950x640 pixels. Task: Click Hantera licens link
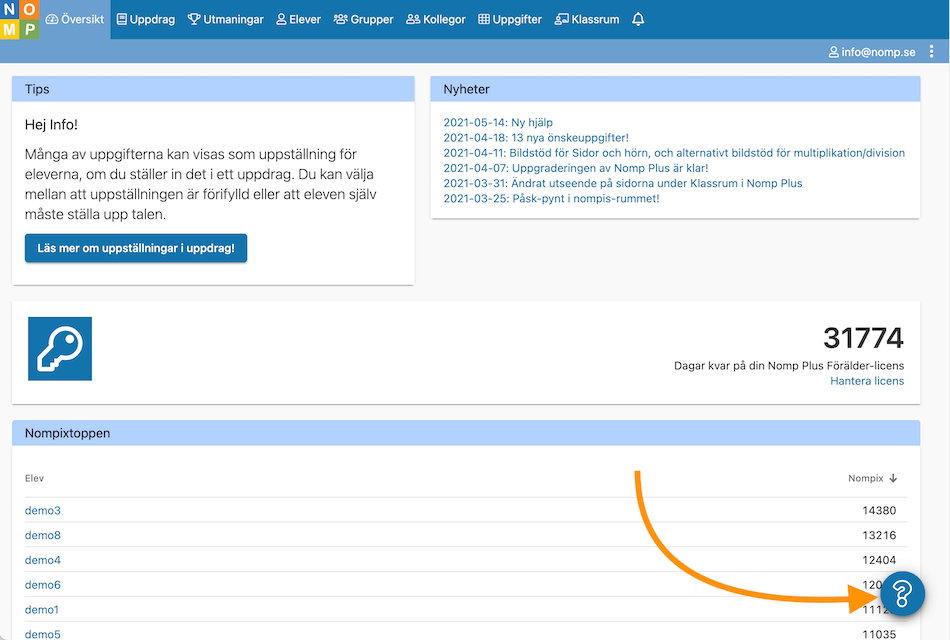867,381
